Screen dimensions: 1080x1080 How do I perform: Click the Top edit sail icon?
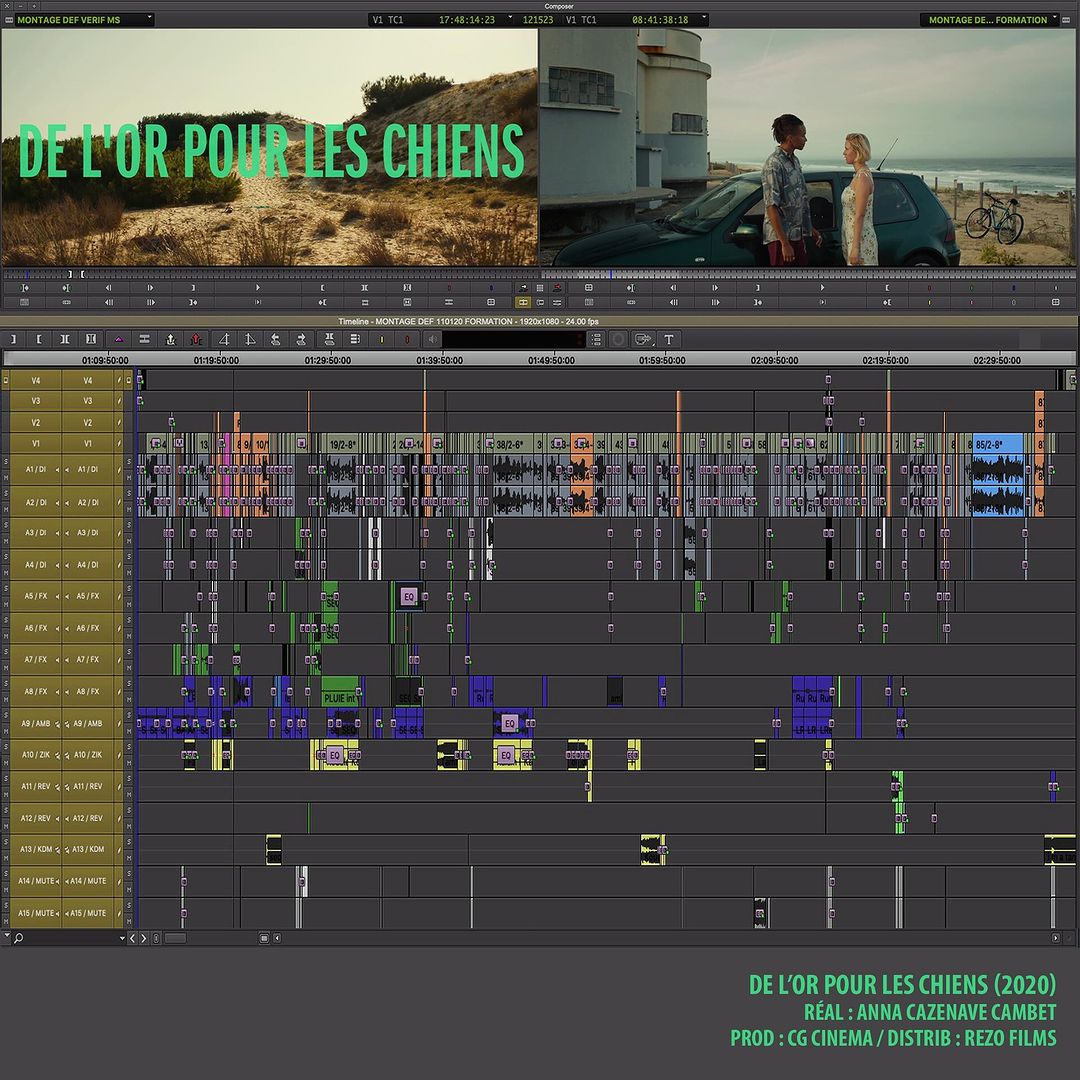pos(224,339)
